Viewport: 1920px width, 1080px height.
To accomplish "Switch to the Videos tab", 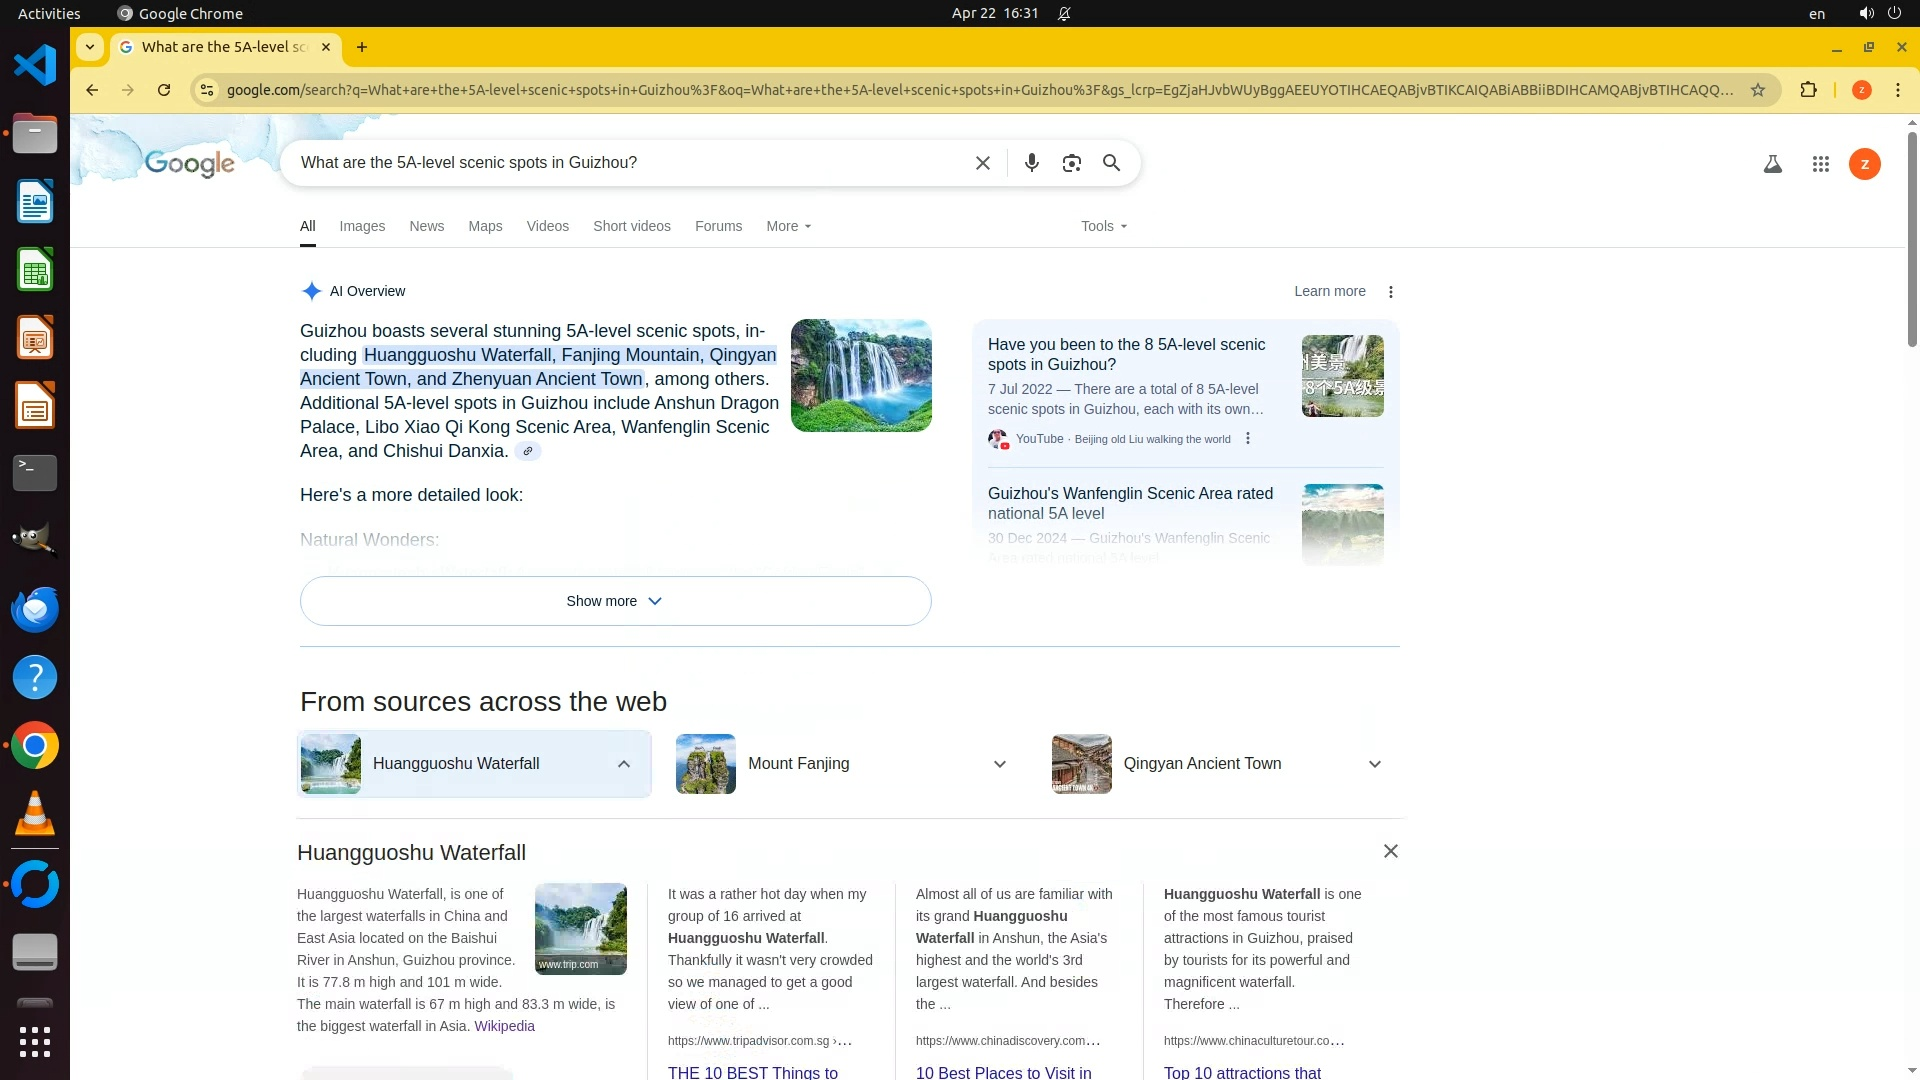I will point(547,226).
